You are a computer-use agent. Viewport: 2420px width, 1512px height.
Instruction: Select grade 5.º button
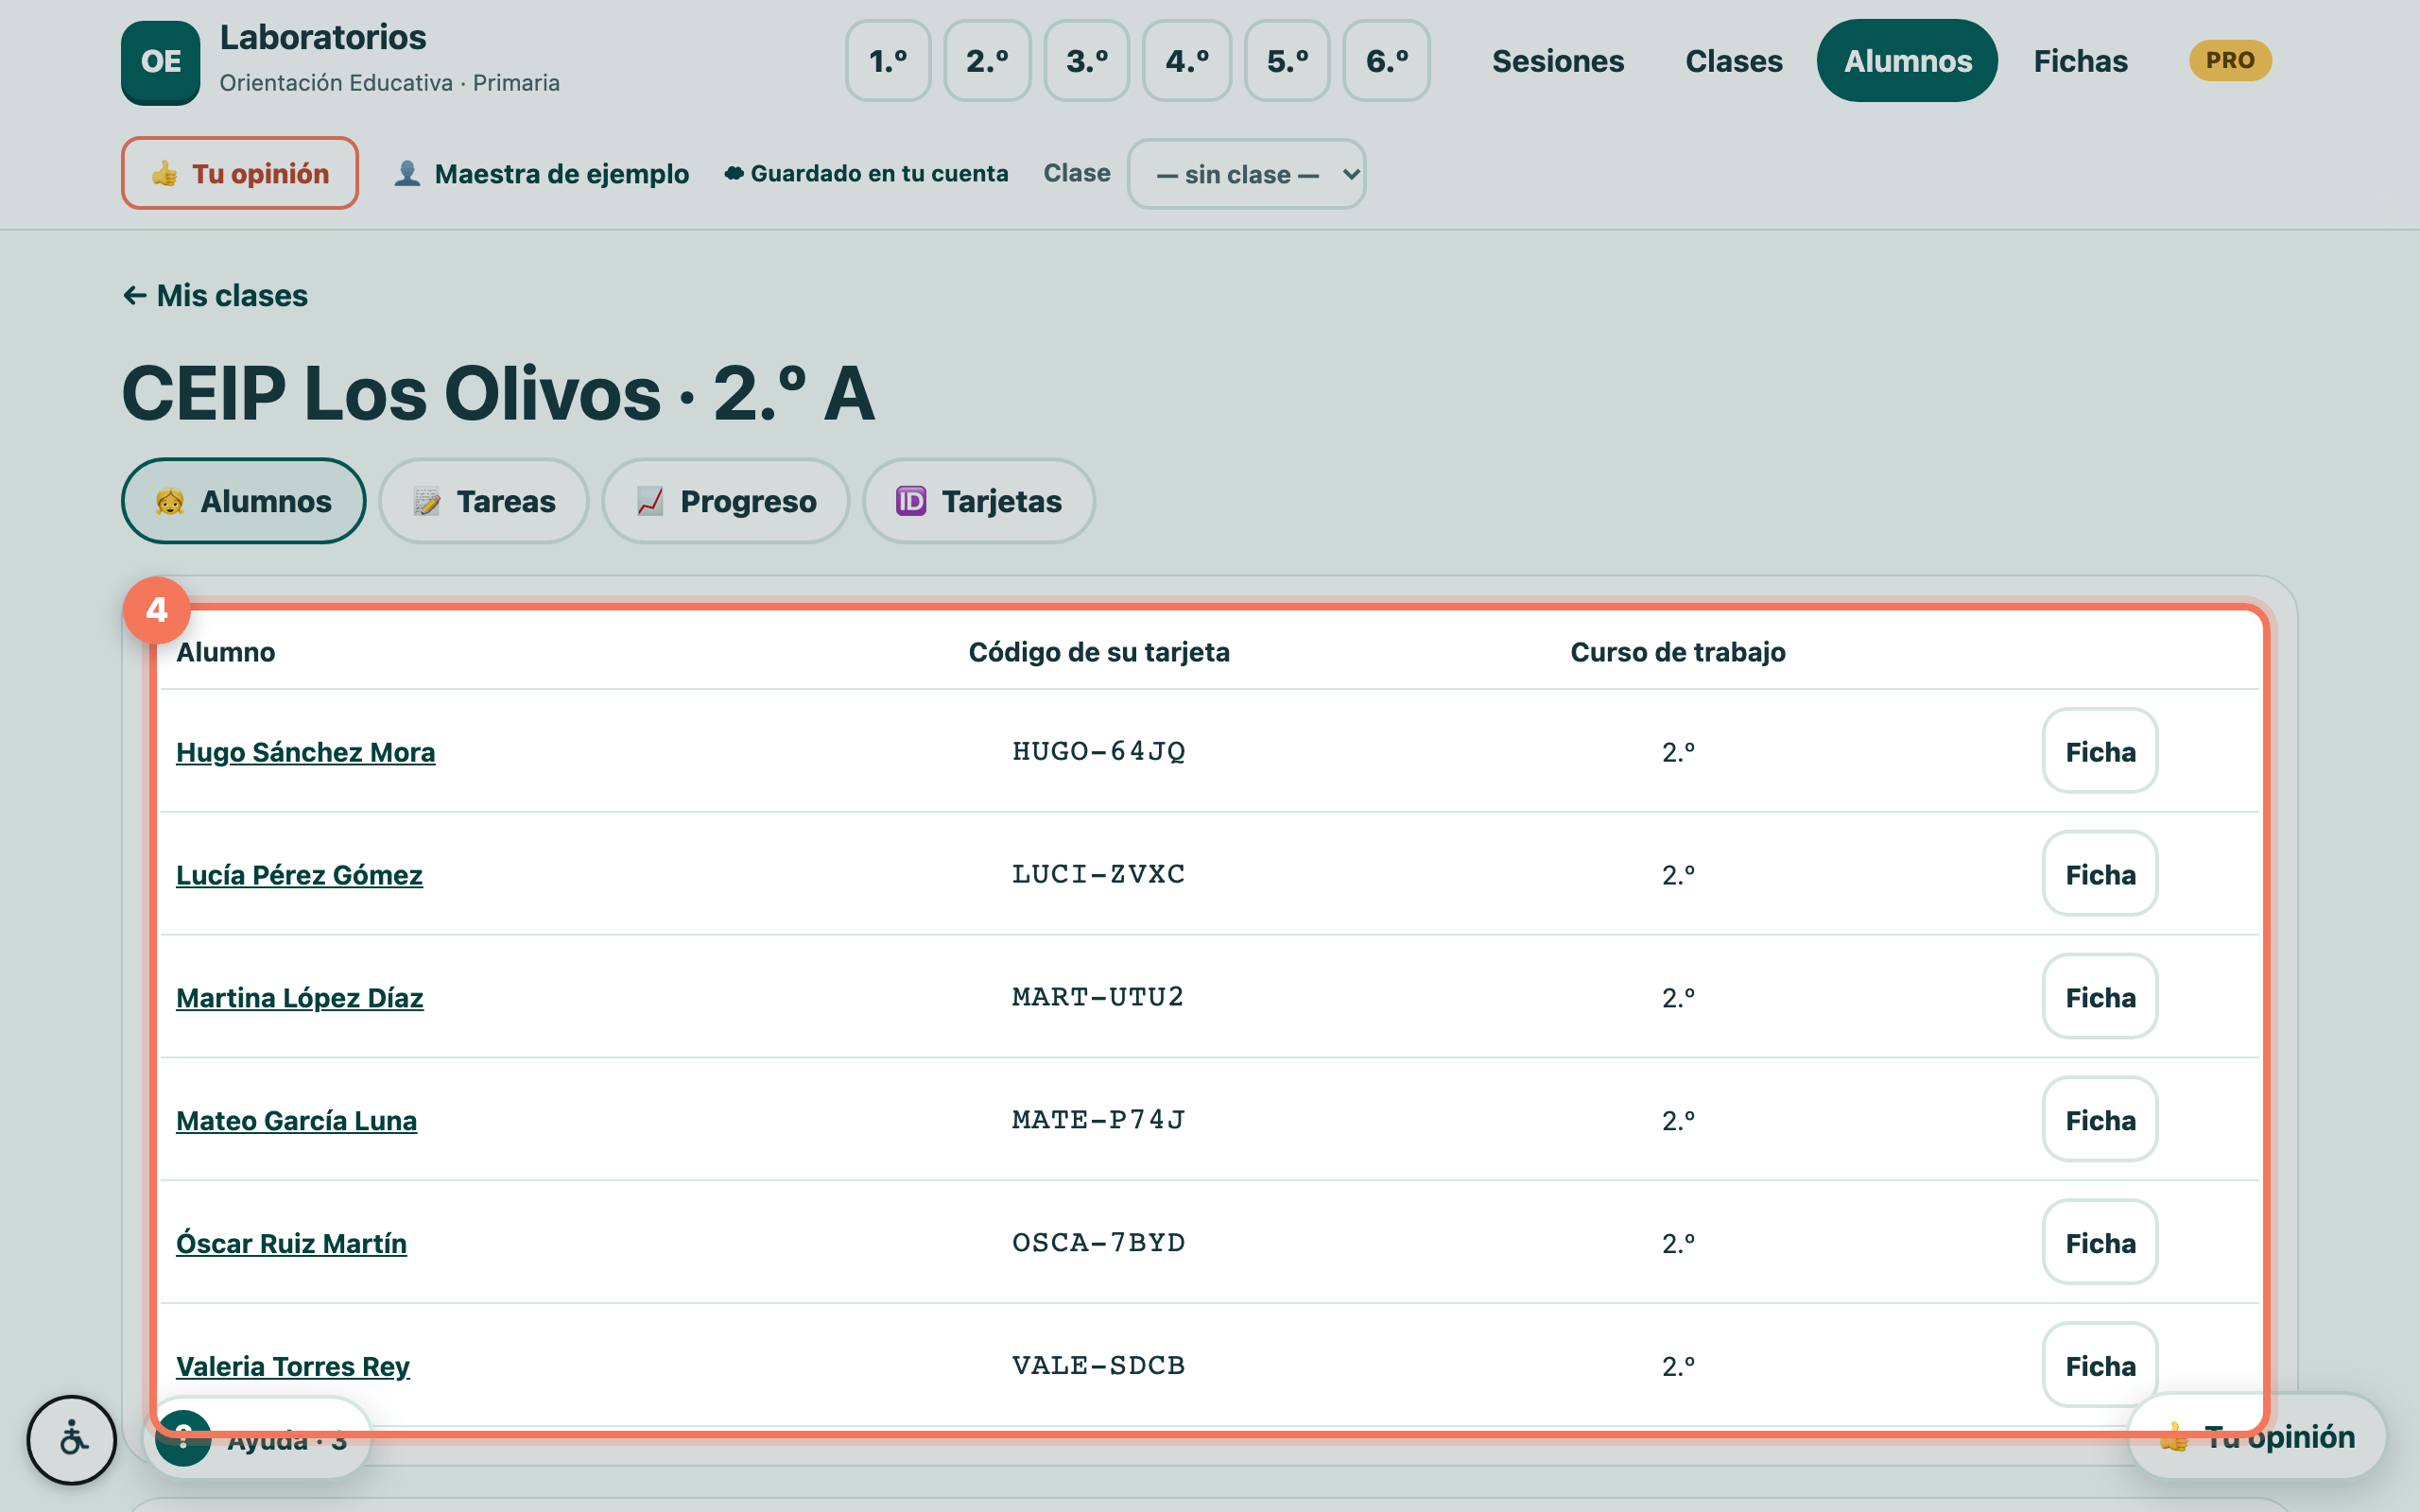pyautogui.click(x=1287, y=61)
